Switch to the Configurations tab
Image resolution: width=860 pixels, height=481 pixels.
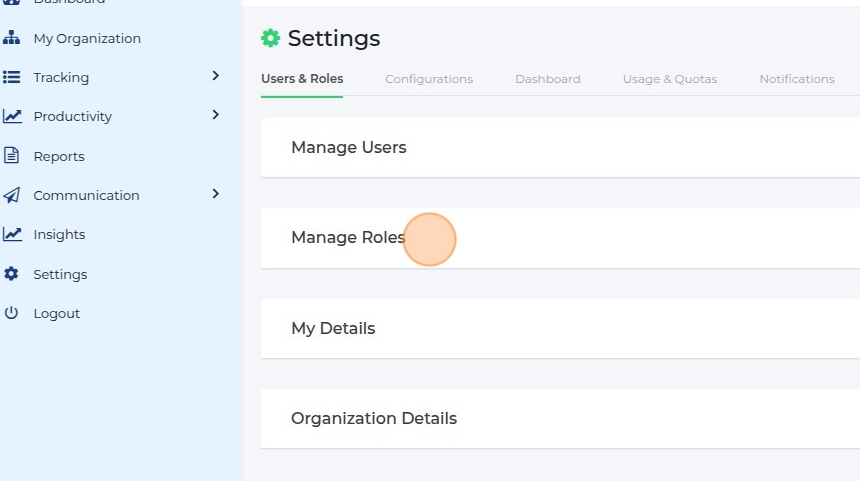click(x=429, y=79)
